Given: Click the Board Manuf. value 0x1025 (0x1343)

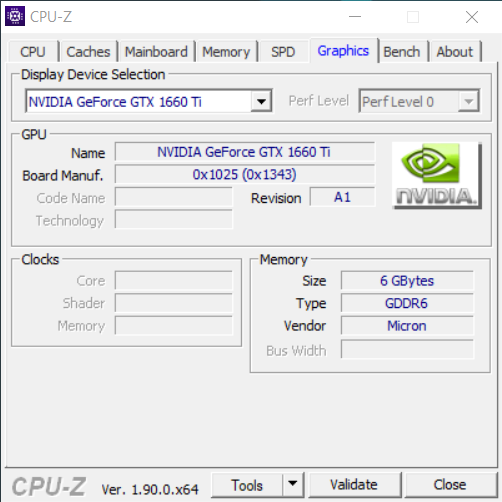Looking at the screenshot, I should 245,174.
